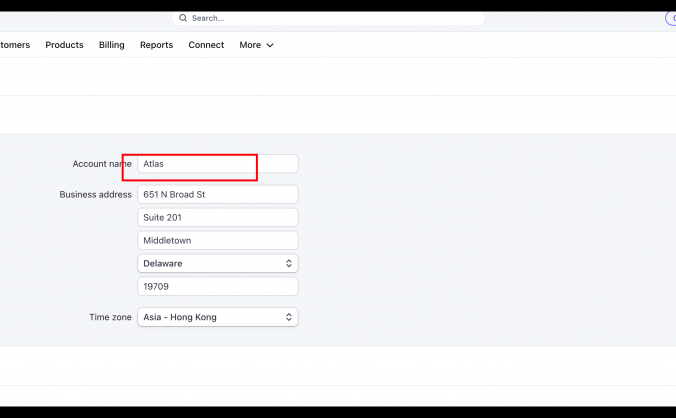Select the Connect tab
The width and height of the screenshot is (676, 418).
(x=206, y=45)
